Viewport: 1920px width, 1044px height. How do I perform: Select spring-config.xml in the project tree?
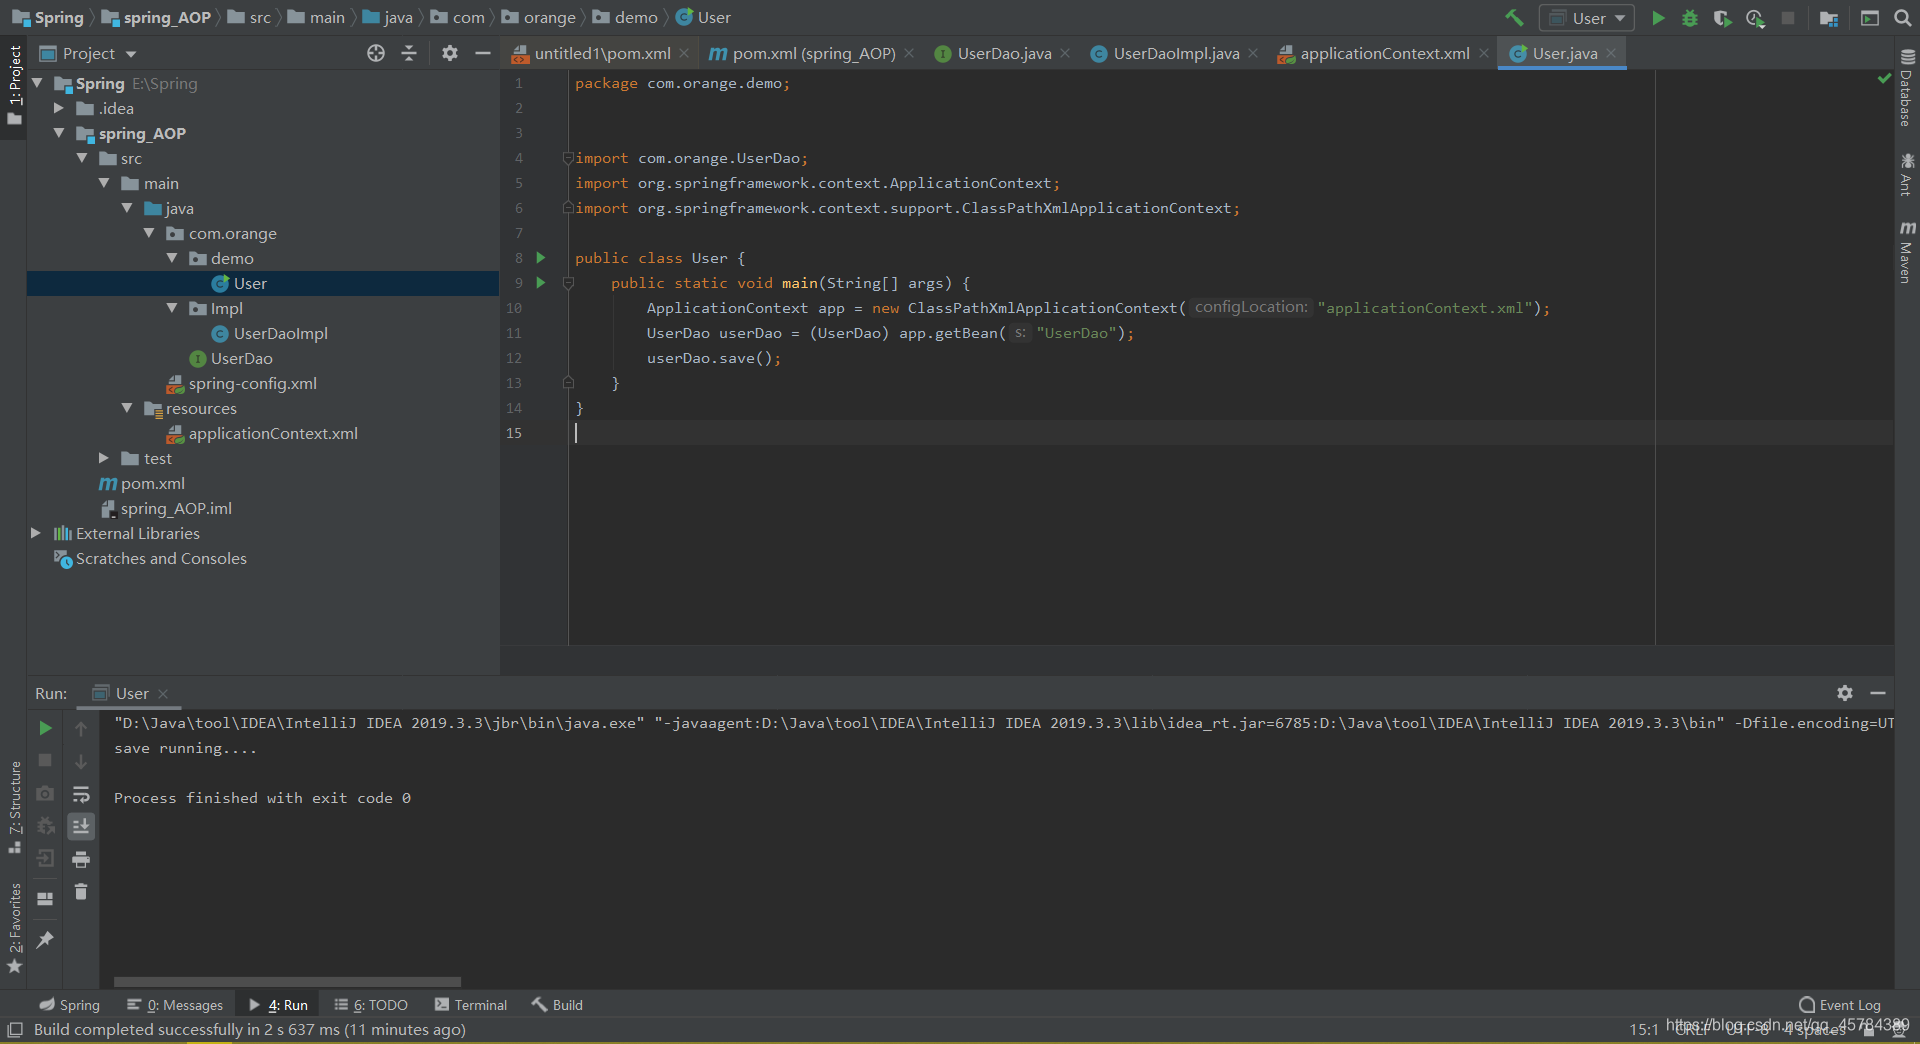point(252,383)
